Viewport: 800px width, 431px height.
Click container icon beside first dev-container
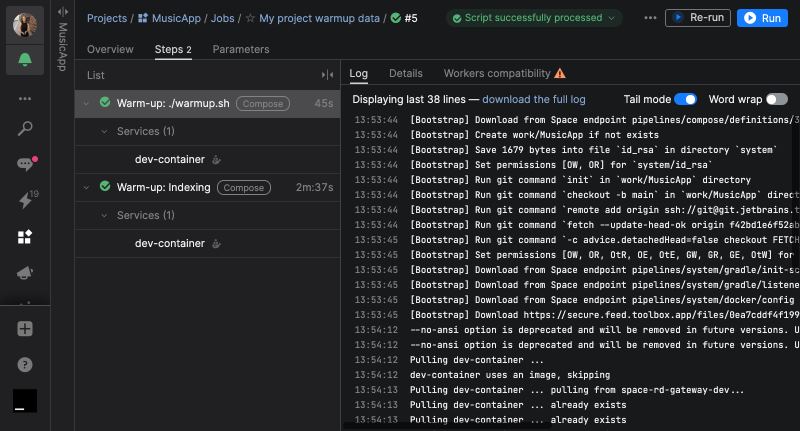216,160
